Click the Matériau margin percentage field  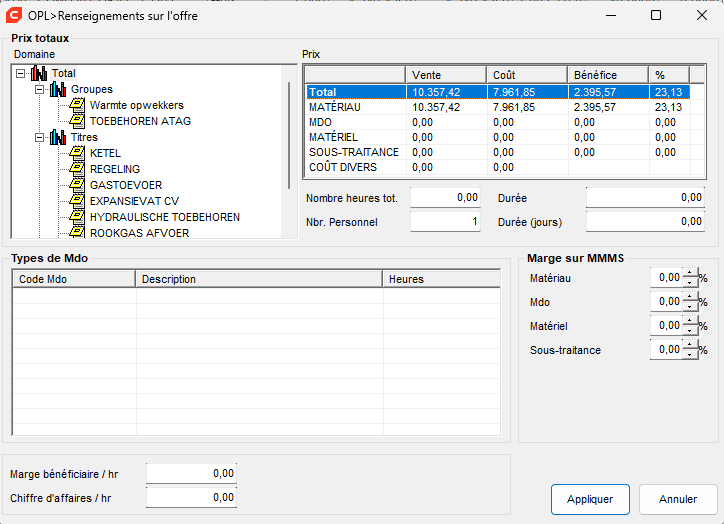coord(666,277)
